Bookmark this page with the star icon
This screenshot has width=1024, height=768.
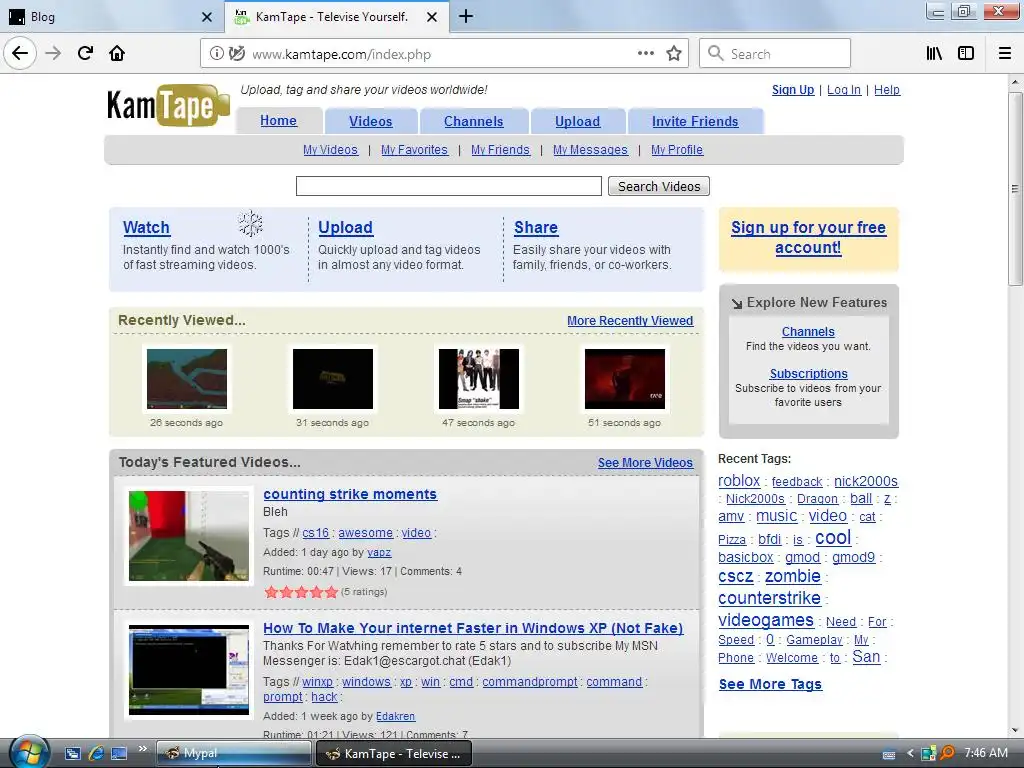click(674, 54)
